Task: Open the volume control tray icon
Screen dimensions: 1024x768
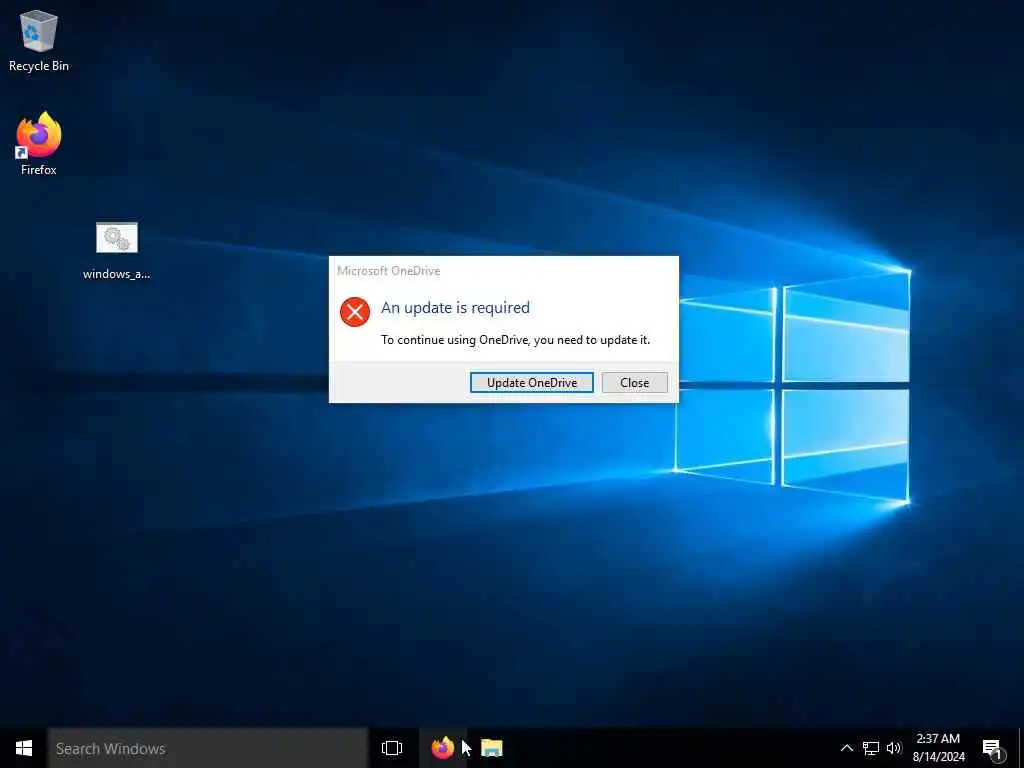Action: (x=894, y=748)
